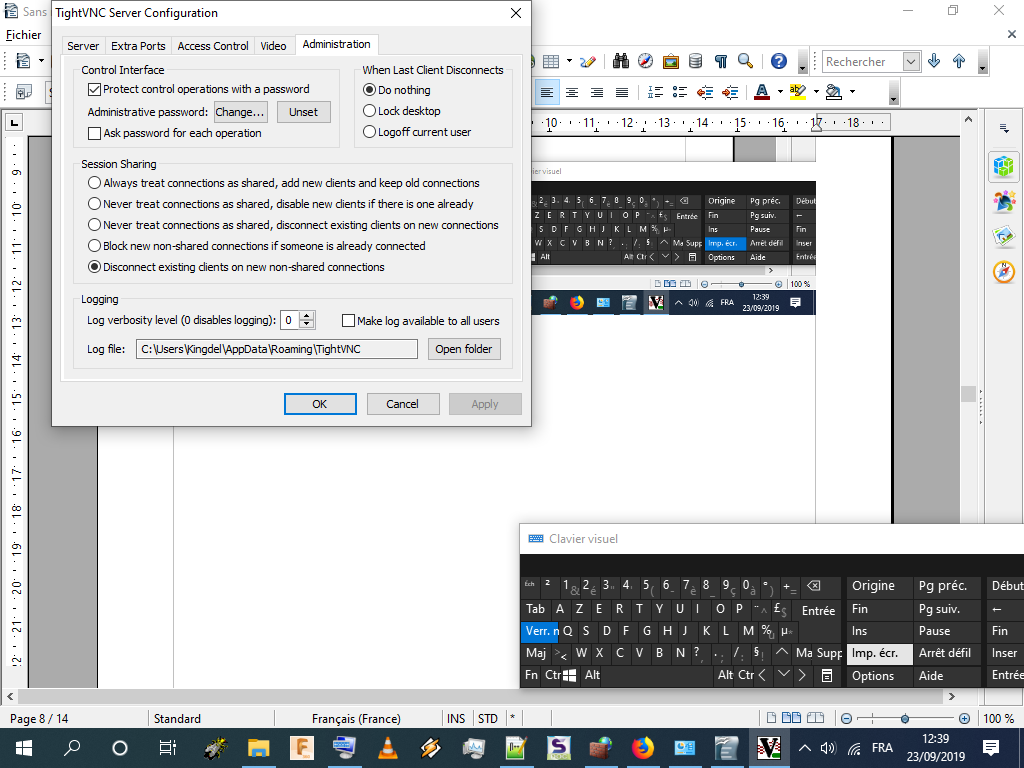Click the Find Previous up arrow
Image resolution: width=1024 pixels, height=768 pixels.
click(959, 61)
